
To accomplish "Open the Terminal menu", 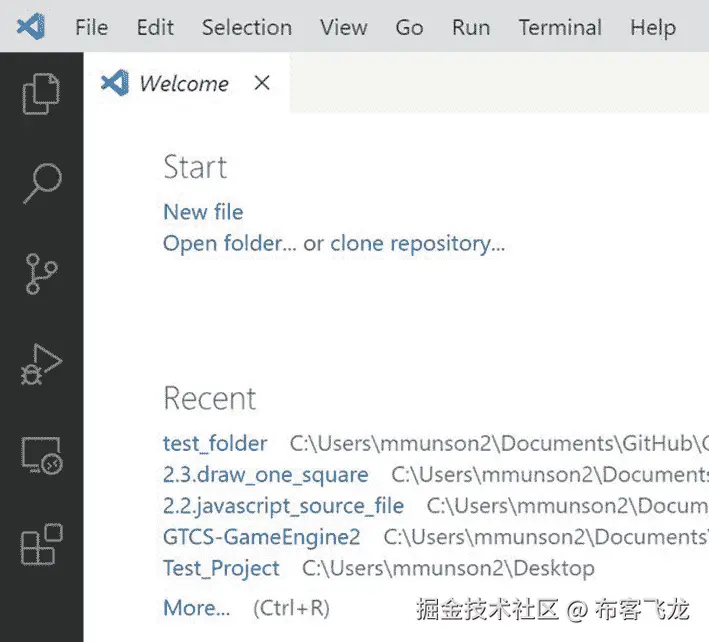I will tap(560, 28).
